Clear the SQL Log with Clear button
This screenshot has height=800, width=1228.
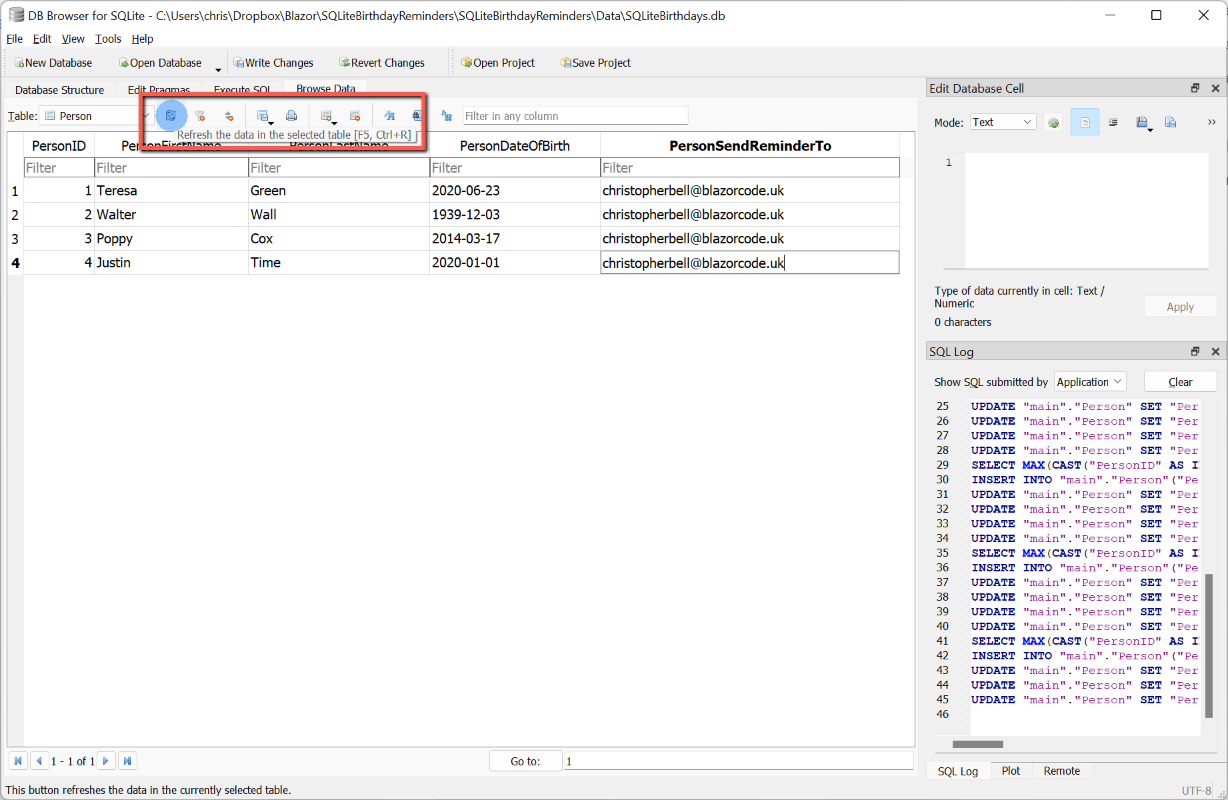tap(1180, 382)
